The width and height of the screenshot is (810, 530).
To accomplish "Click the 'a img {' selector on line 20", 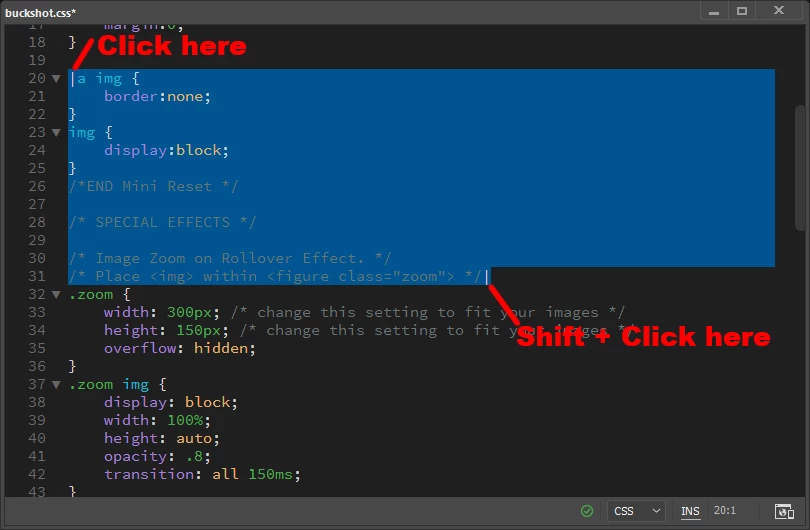I will [108, 79].
